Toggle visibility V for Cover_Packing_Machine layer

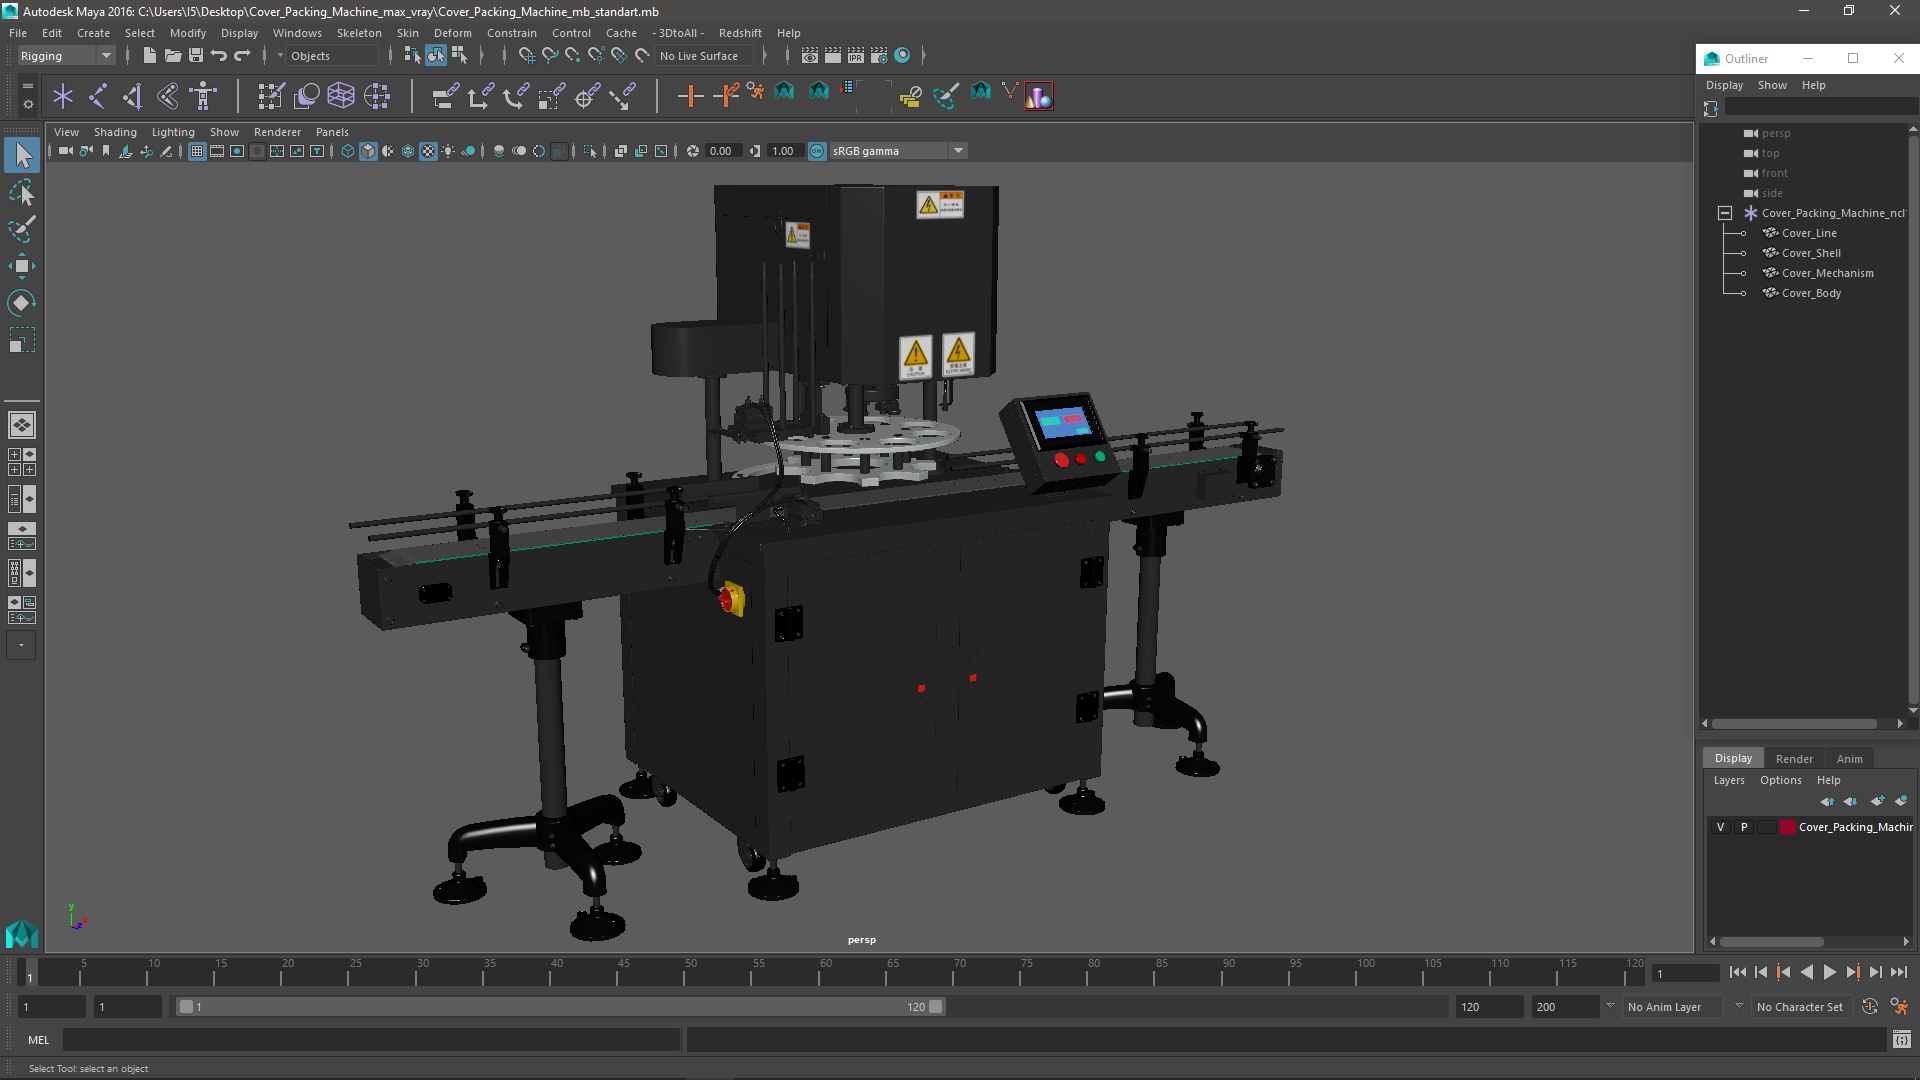tap(1720, 827)
